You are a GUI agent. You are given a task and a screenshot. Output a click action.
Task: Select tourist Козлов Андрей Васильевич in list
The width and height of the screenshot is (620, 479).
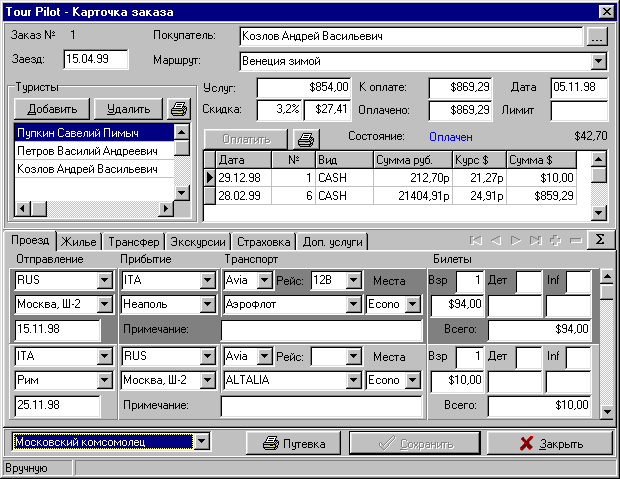coord(94,169)
